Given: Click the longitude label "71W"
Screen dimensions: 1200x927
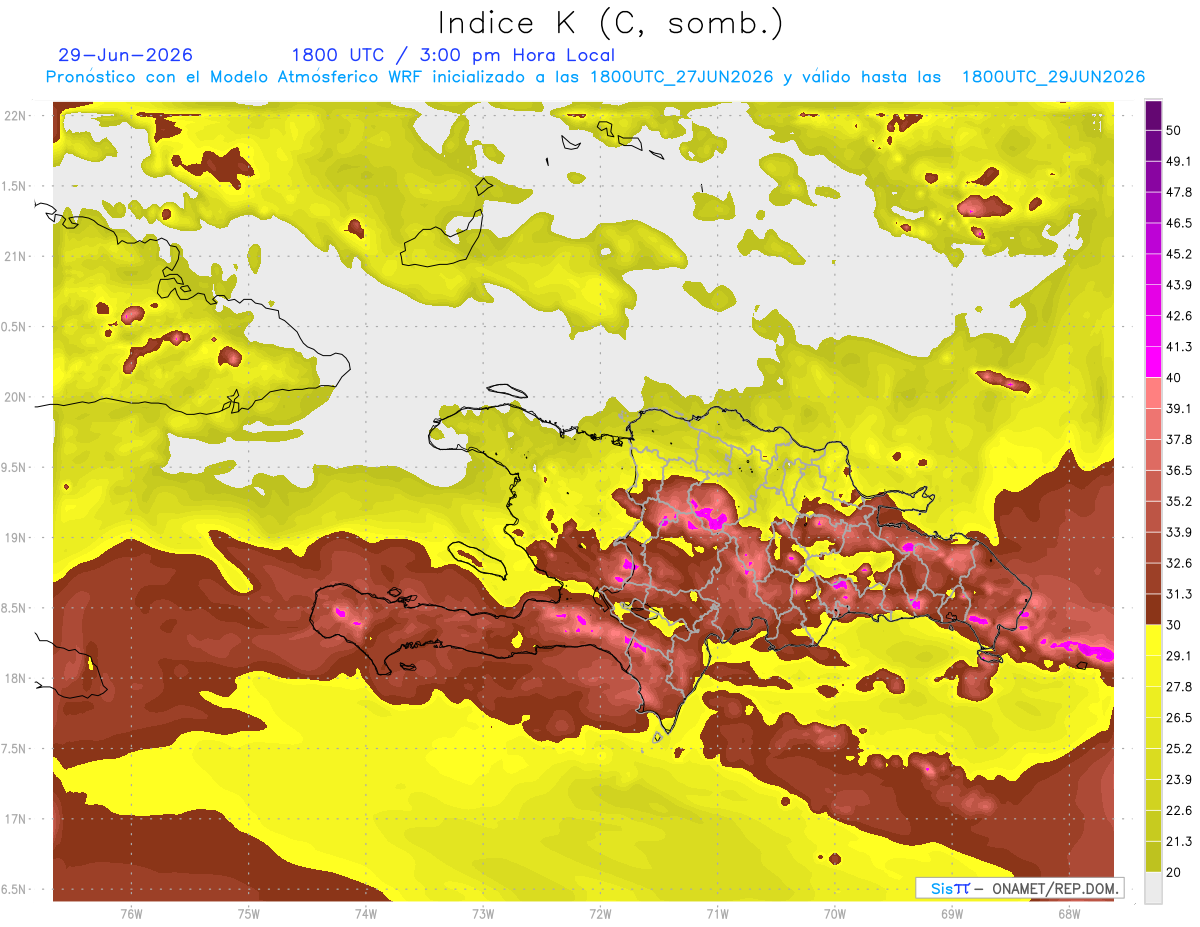Looking at the screenshot, I should coord(717,914).
